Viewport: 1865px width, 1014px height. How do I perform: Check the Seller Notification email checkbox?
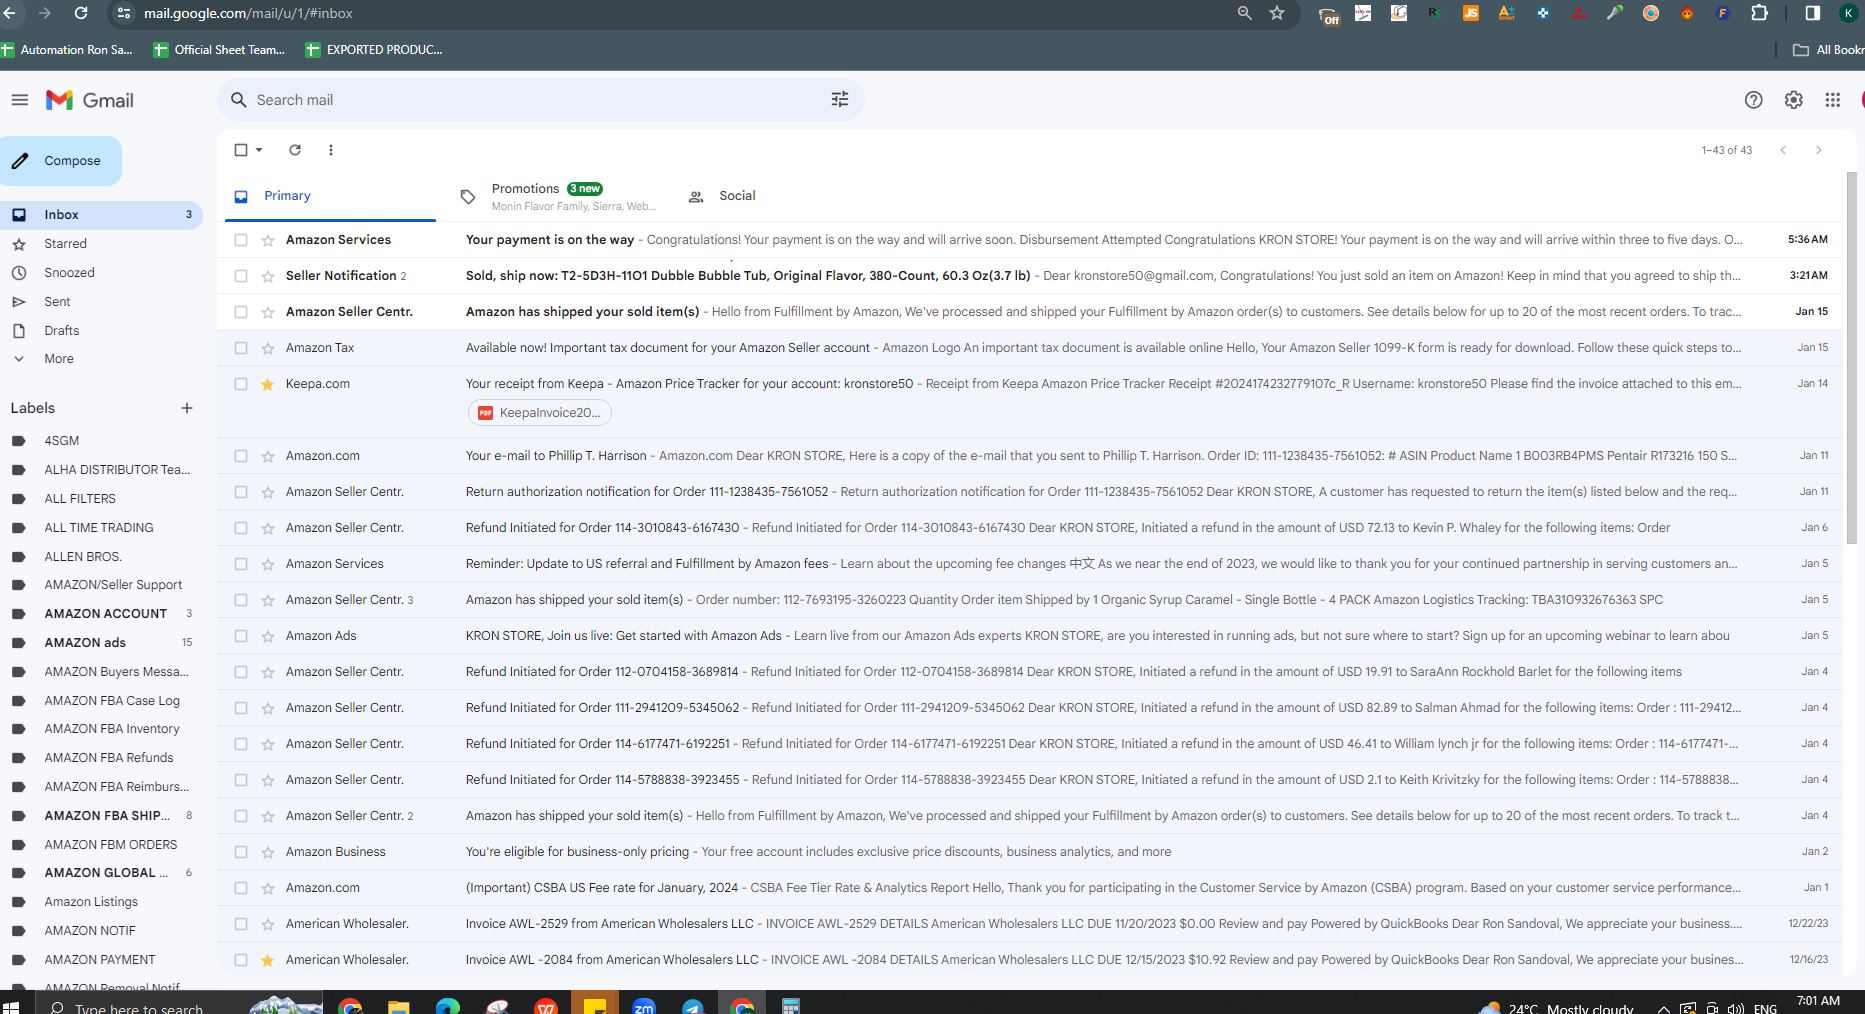click(x=241, y=276)
